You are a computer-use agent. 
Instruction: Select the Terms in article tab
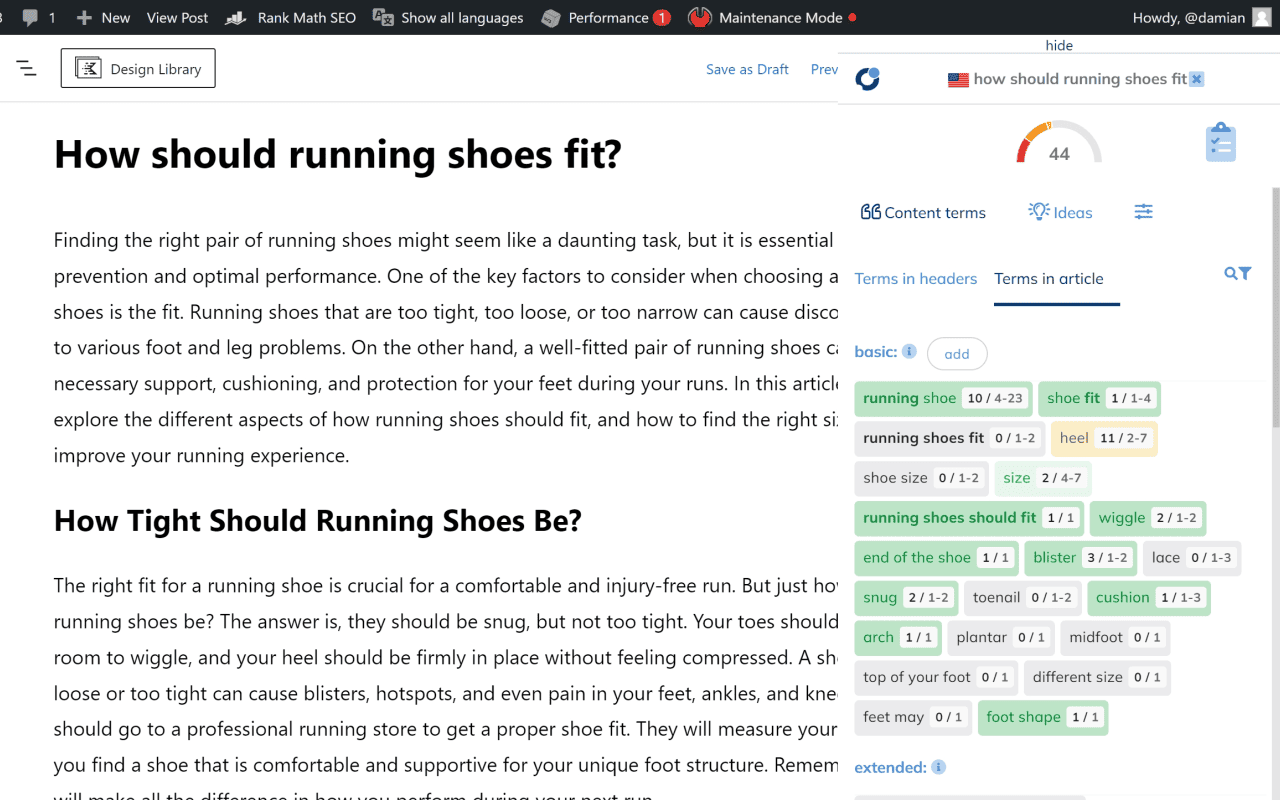[x=1049, y=279]
